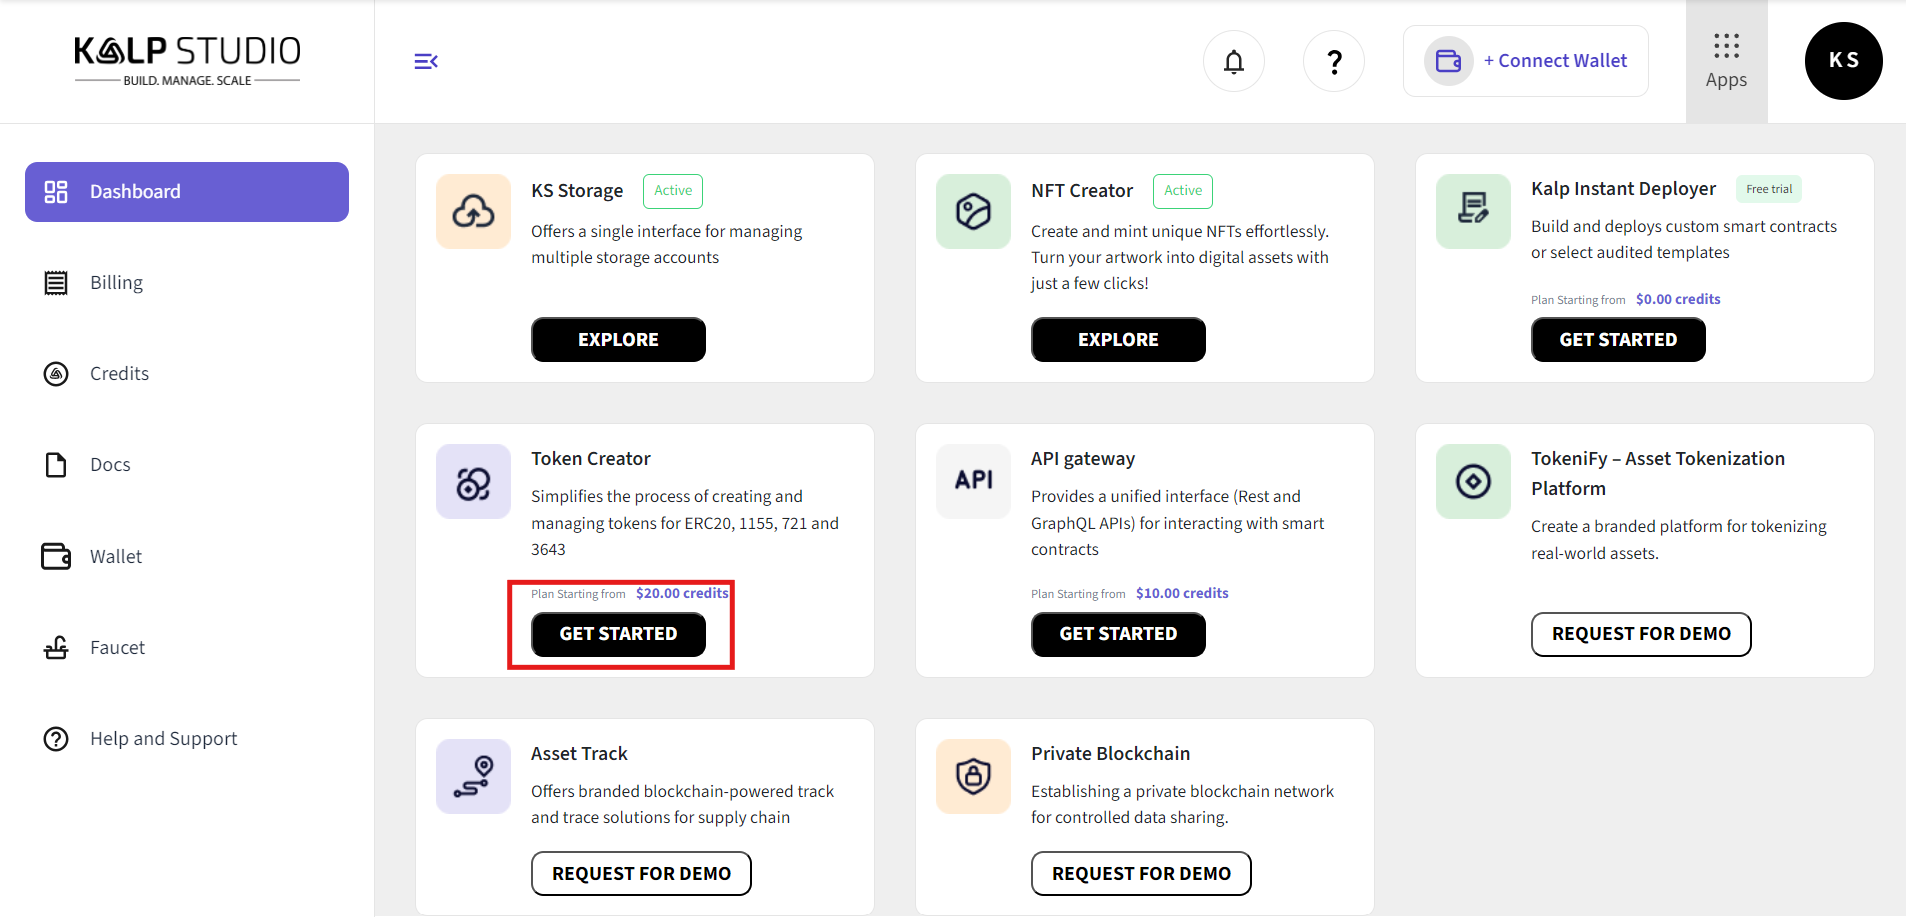Explore the KS Storage service

[618, 340]
